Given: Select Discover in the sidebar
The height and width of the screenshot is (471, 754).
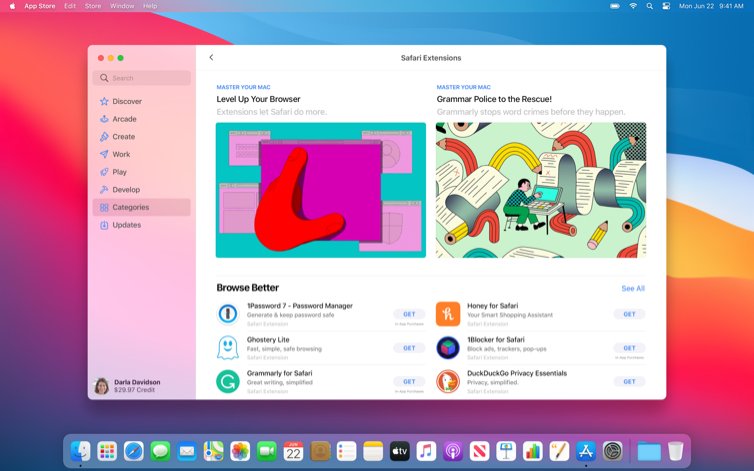Looking at the screenshot, I should (x=126, y=101).
